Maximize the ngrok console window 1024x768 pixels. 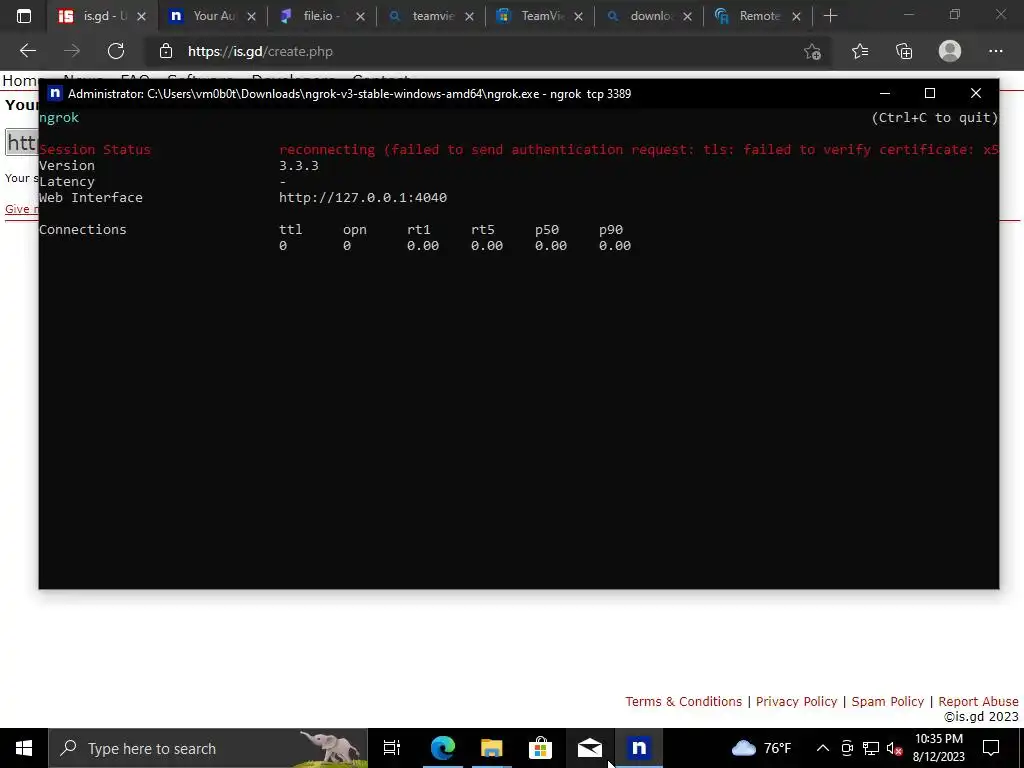930,93
